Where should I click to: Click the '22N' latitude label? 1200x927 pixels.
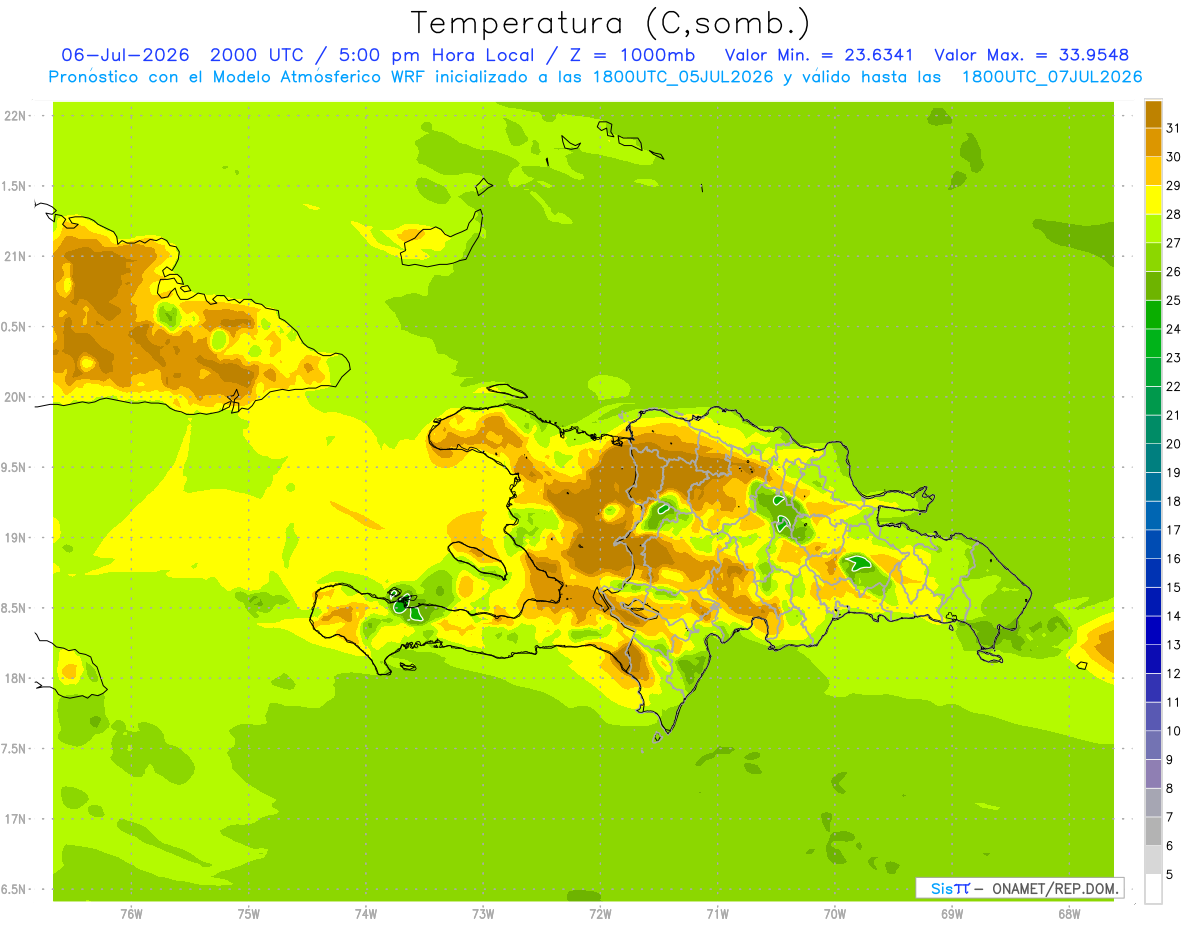[16, 115]
